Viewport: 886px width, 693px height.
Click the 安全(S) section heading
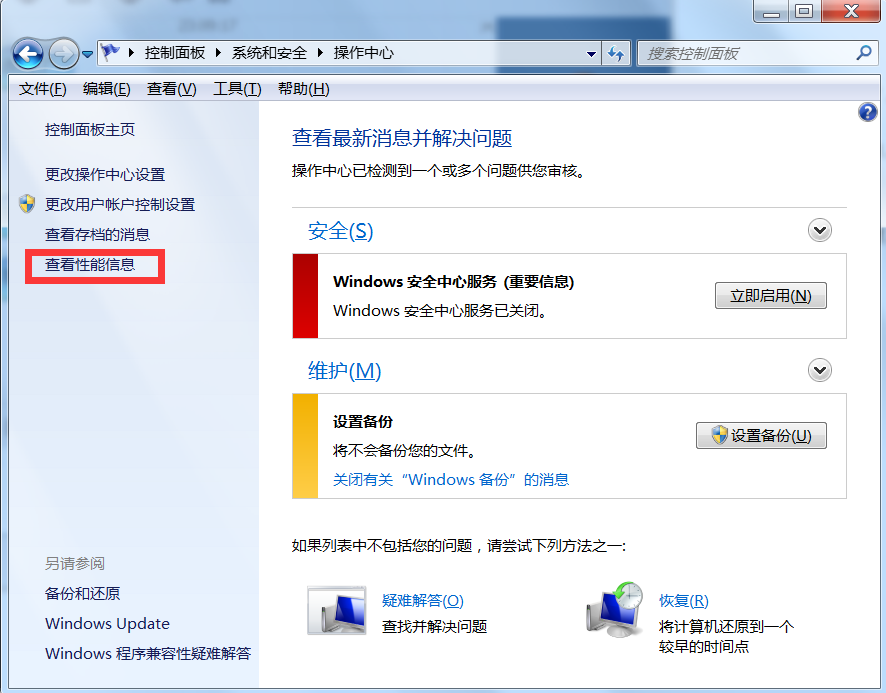[x=340, y=231]
